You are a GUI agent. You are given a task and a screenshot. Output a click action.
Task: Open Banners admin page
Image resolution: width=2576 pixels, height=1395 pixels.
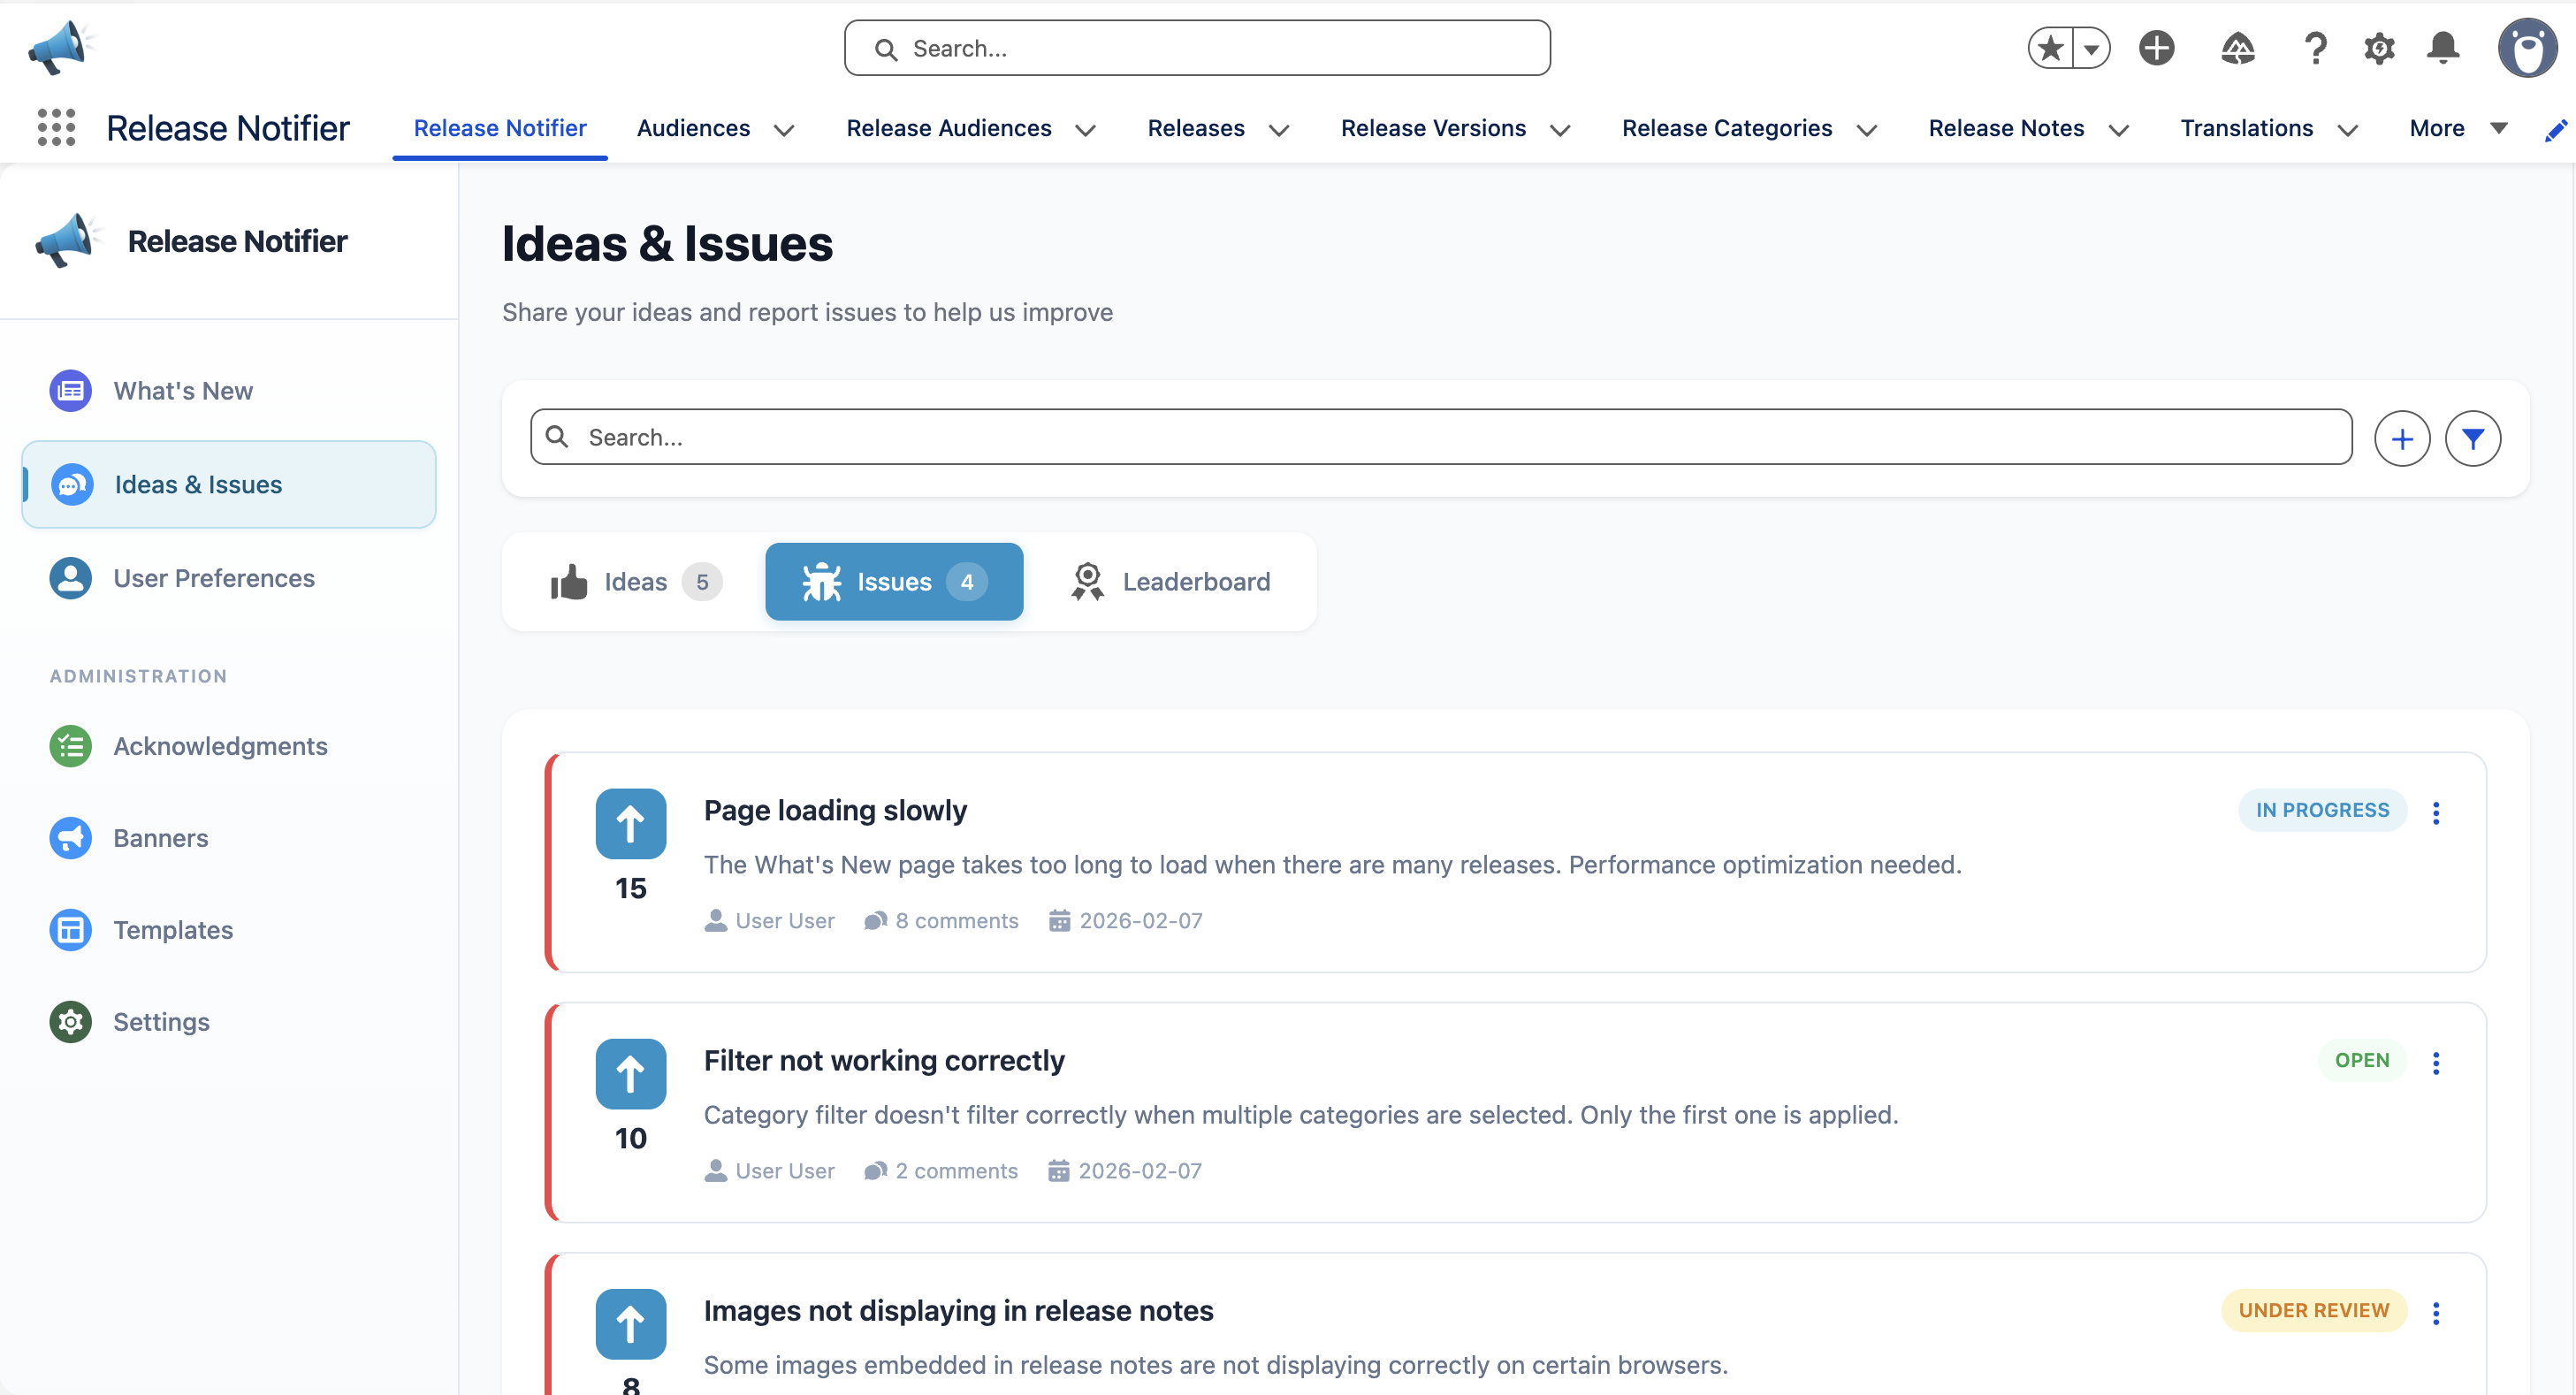tap(229, 838)
